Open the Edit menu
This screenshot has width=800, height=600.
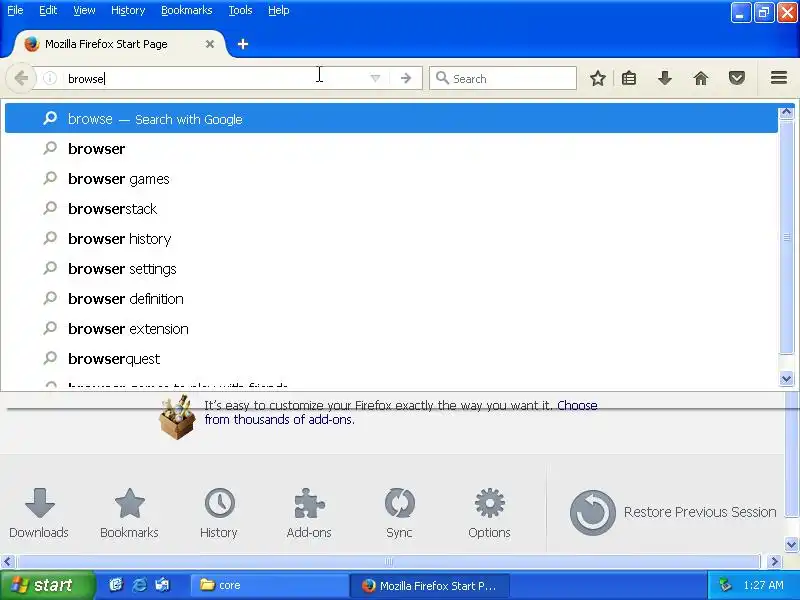click(x=48, y=10)
